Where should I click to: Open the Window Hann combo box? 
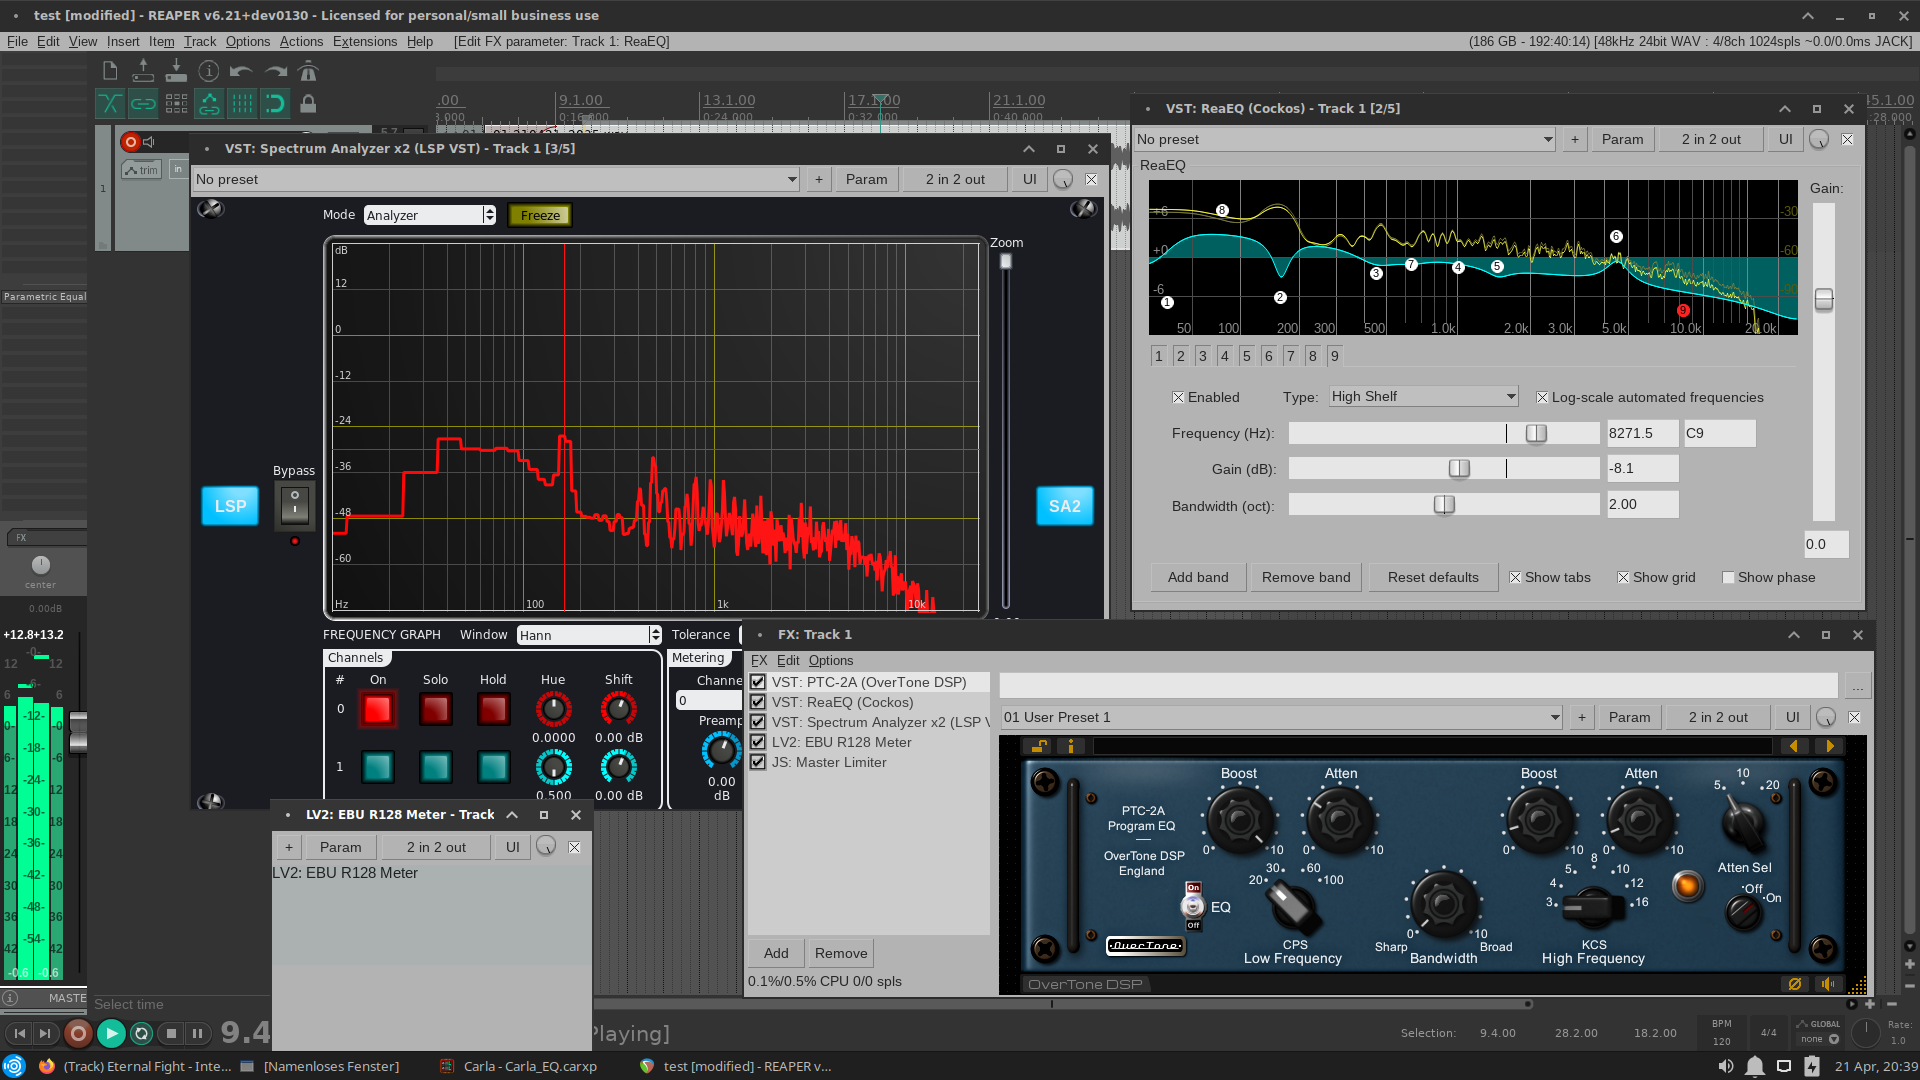pos(589,635)
